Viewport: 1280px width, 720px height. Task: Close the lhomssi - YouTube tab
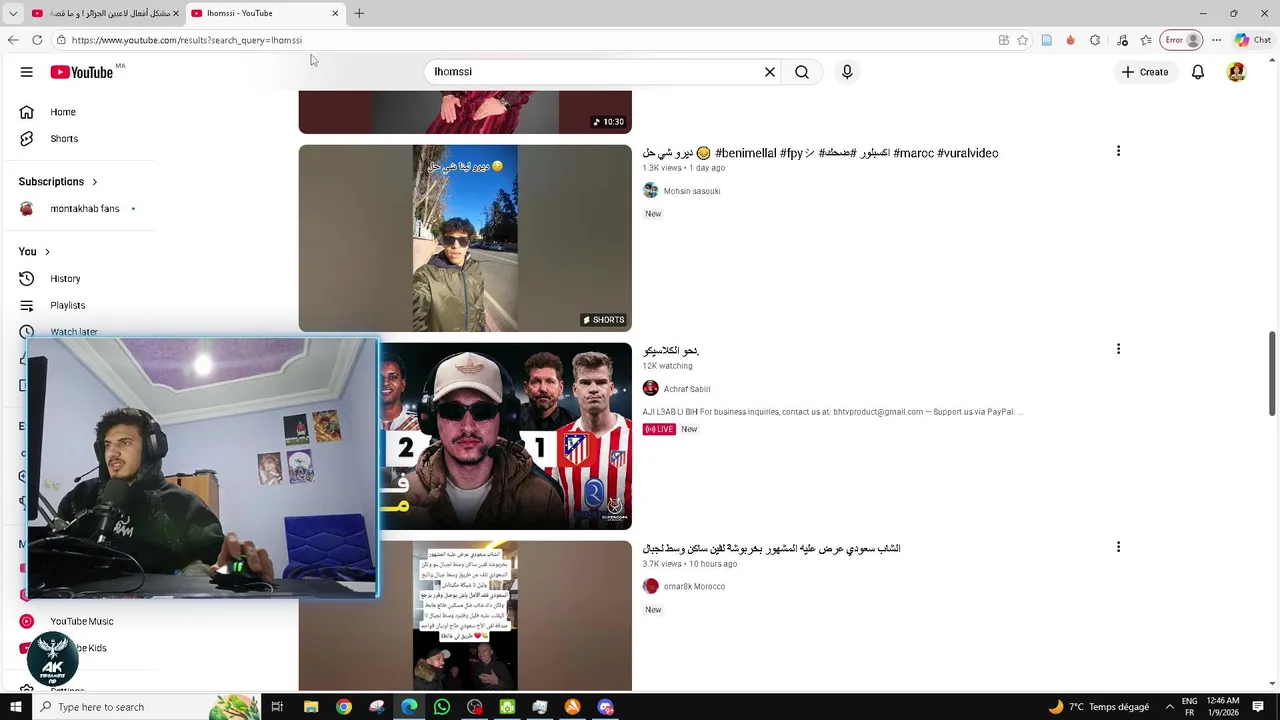click(x=335, y=13)
